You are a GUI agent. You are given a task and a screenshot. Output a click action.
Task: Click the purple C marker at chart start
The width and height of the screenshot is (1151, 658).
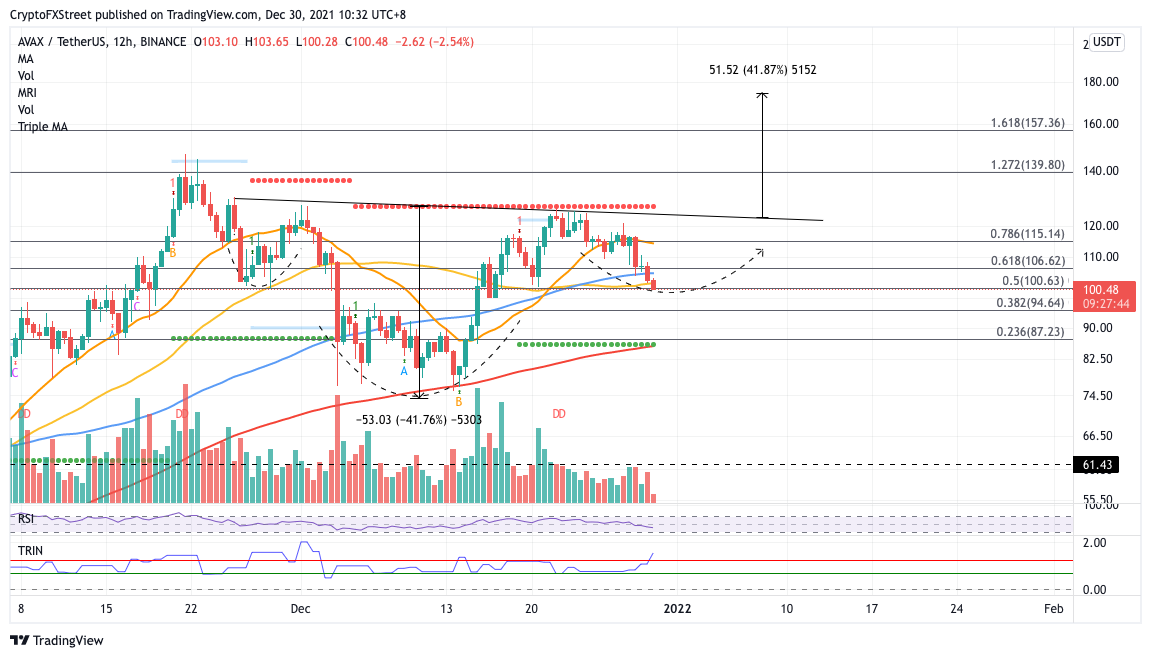coord(15,373)
